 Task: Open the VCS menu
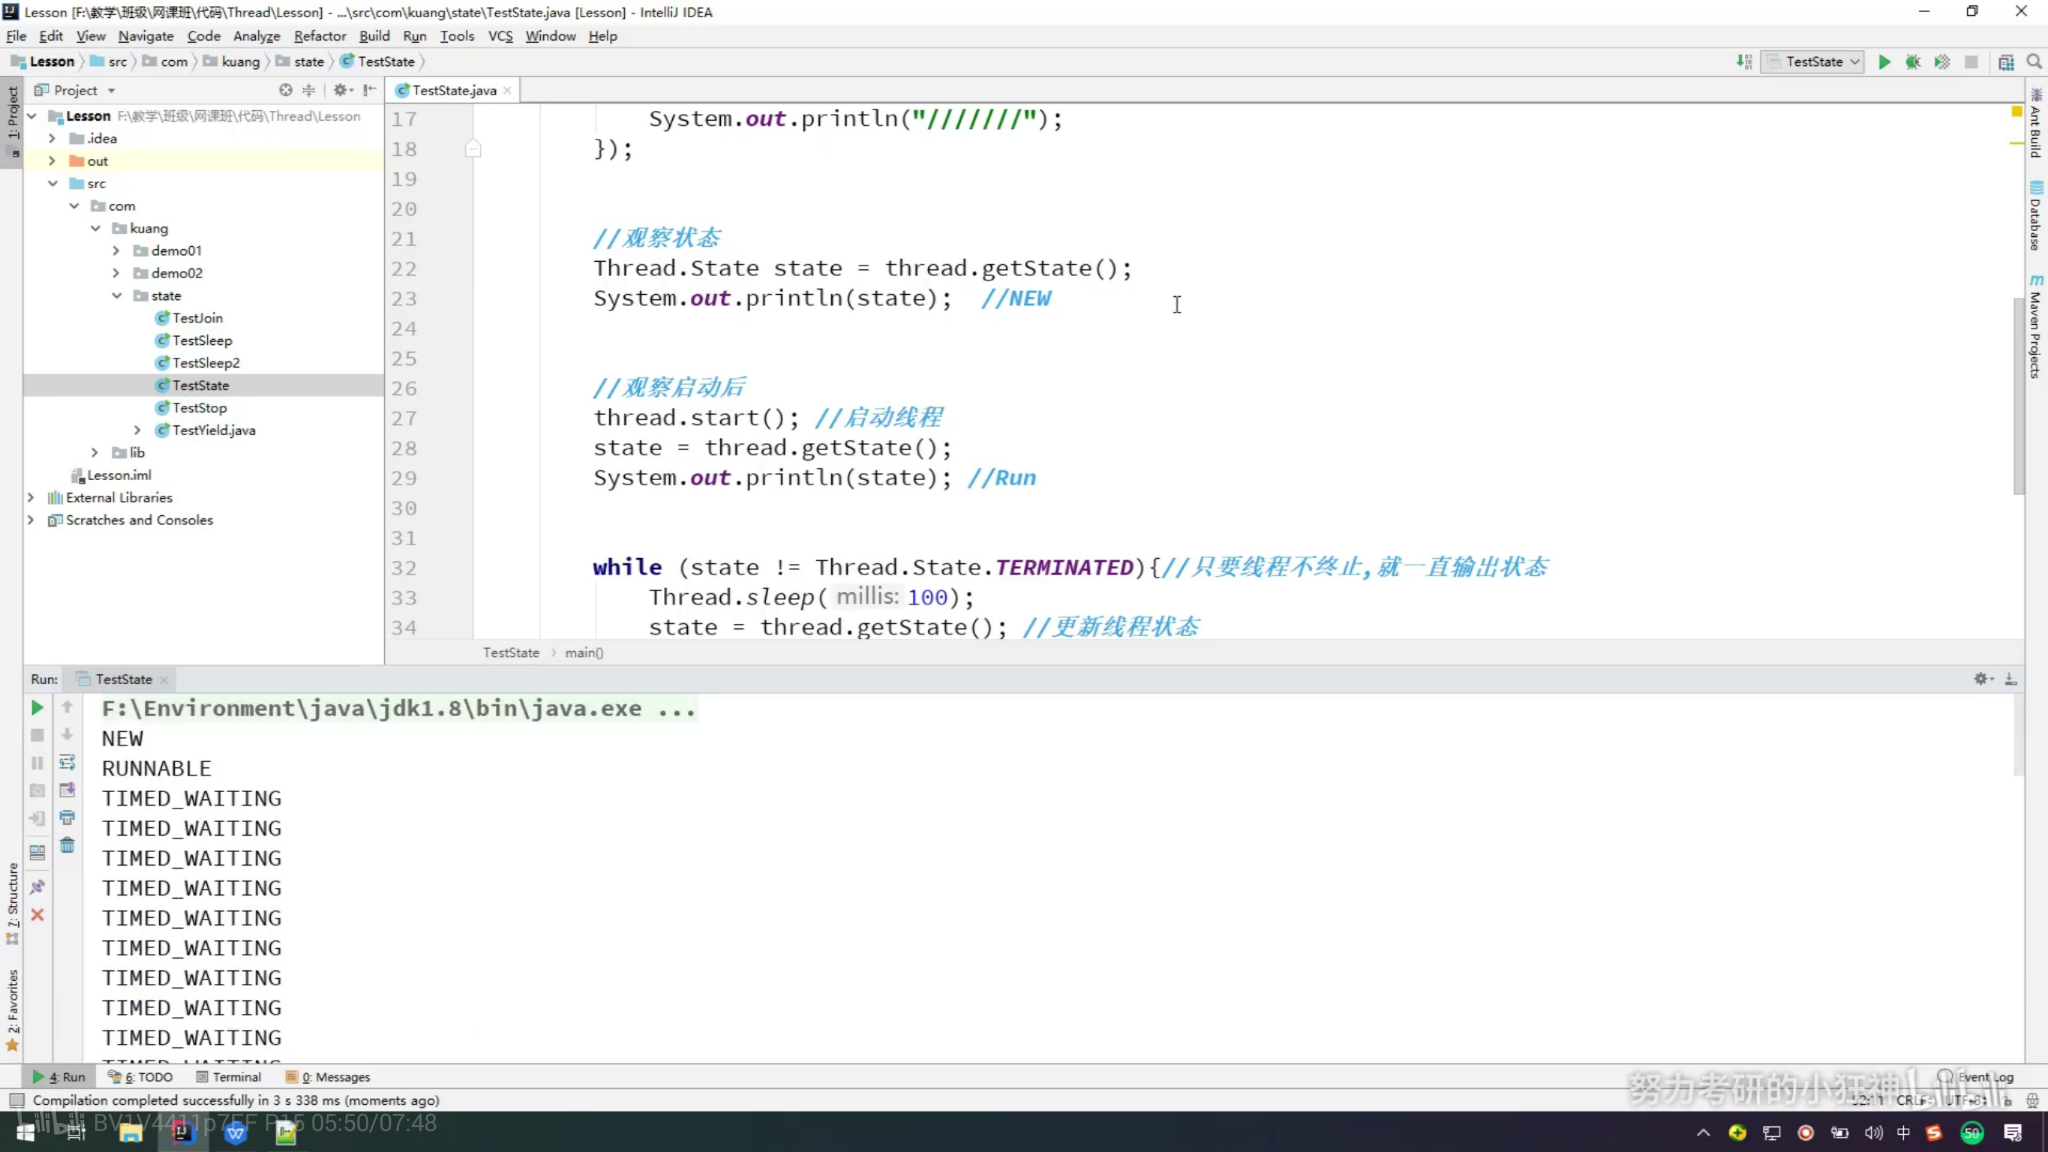[x=500, y=36]
